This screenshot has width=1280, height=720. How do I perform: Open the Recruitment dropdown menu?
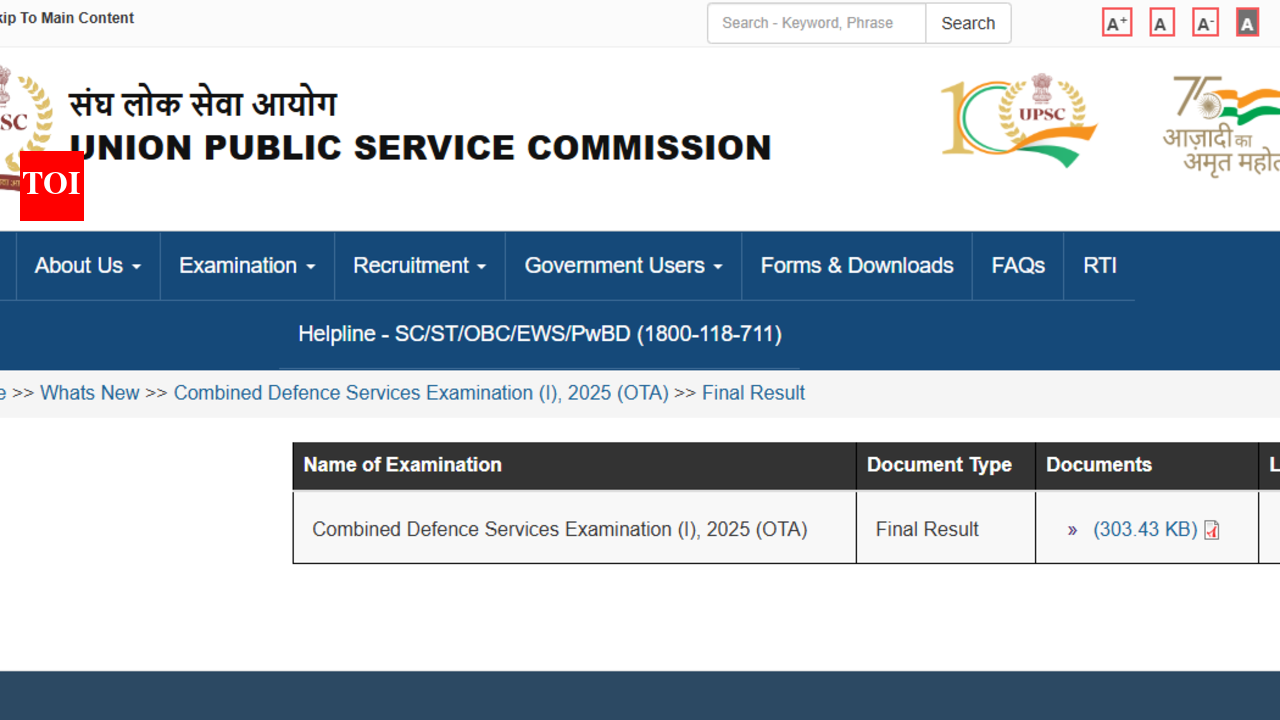(419, 266)
